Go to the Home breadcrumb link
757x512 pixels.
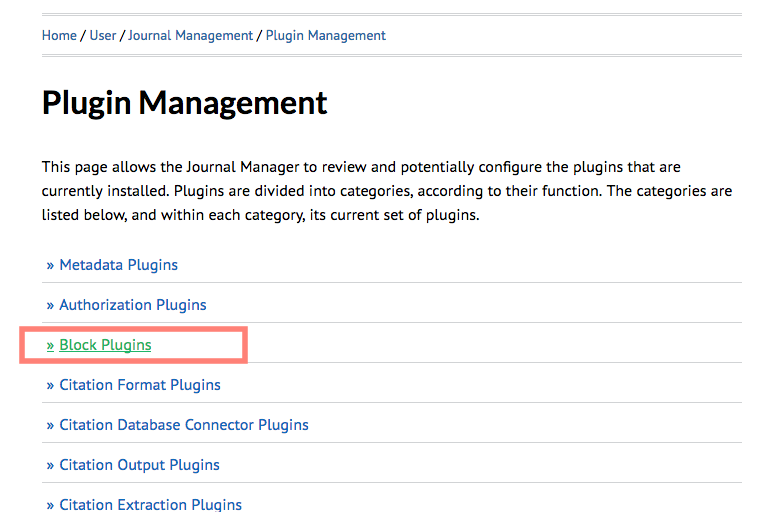click(59, 35)
